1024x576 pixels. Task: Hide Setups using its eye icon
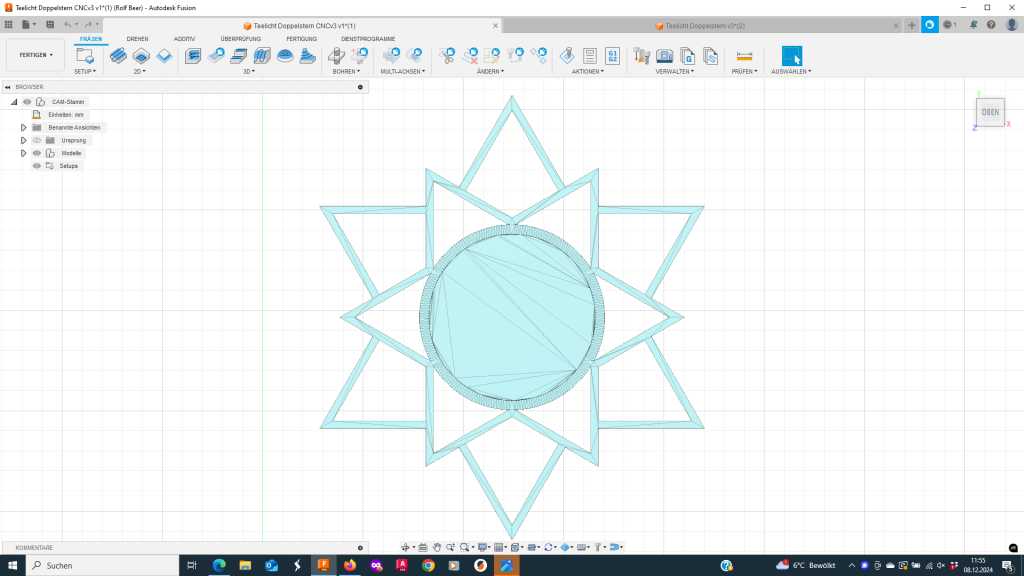point(37,166)
